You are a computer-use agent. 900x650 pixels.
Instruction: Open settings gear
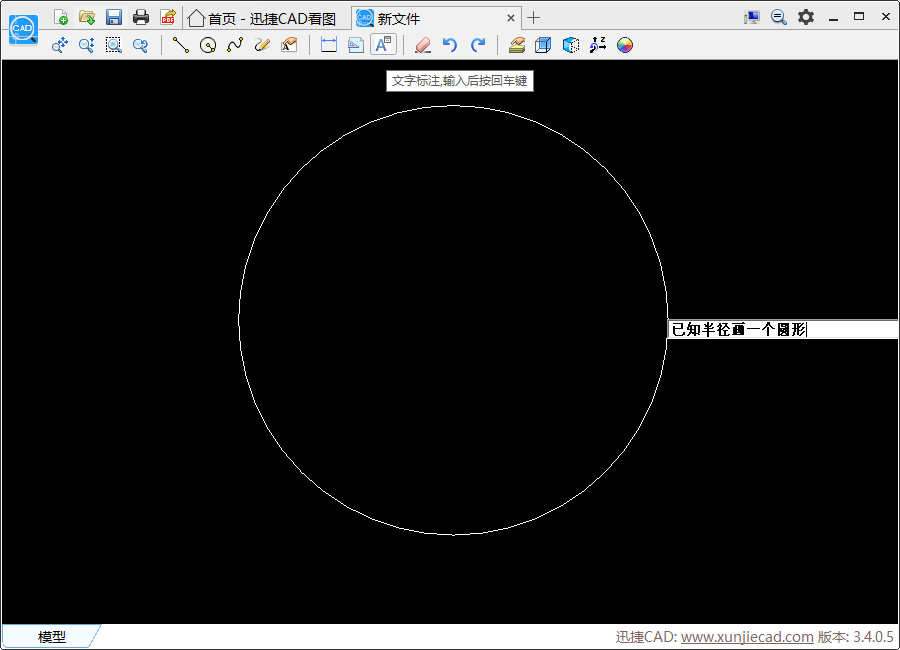[x=806, y=17]
